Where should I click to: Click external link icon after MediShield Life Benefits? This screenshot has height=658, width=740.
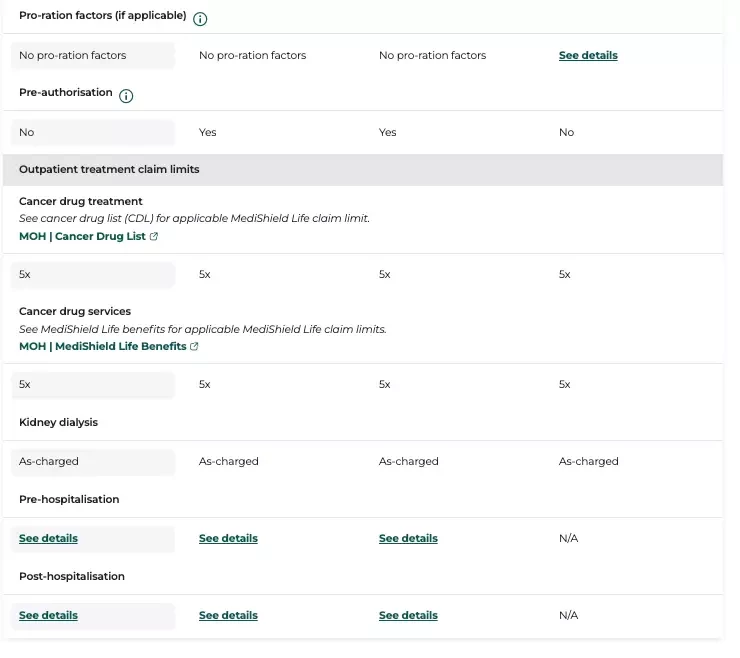pyautogui.click(x=194, y=346)
